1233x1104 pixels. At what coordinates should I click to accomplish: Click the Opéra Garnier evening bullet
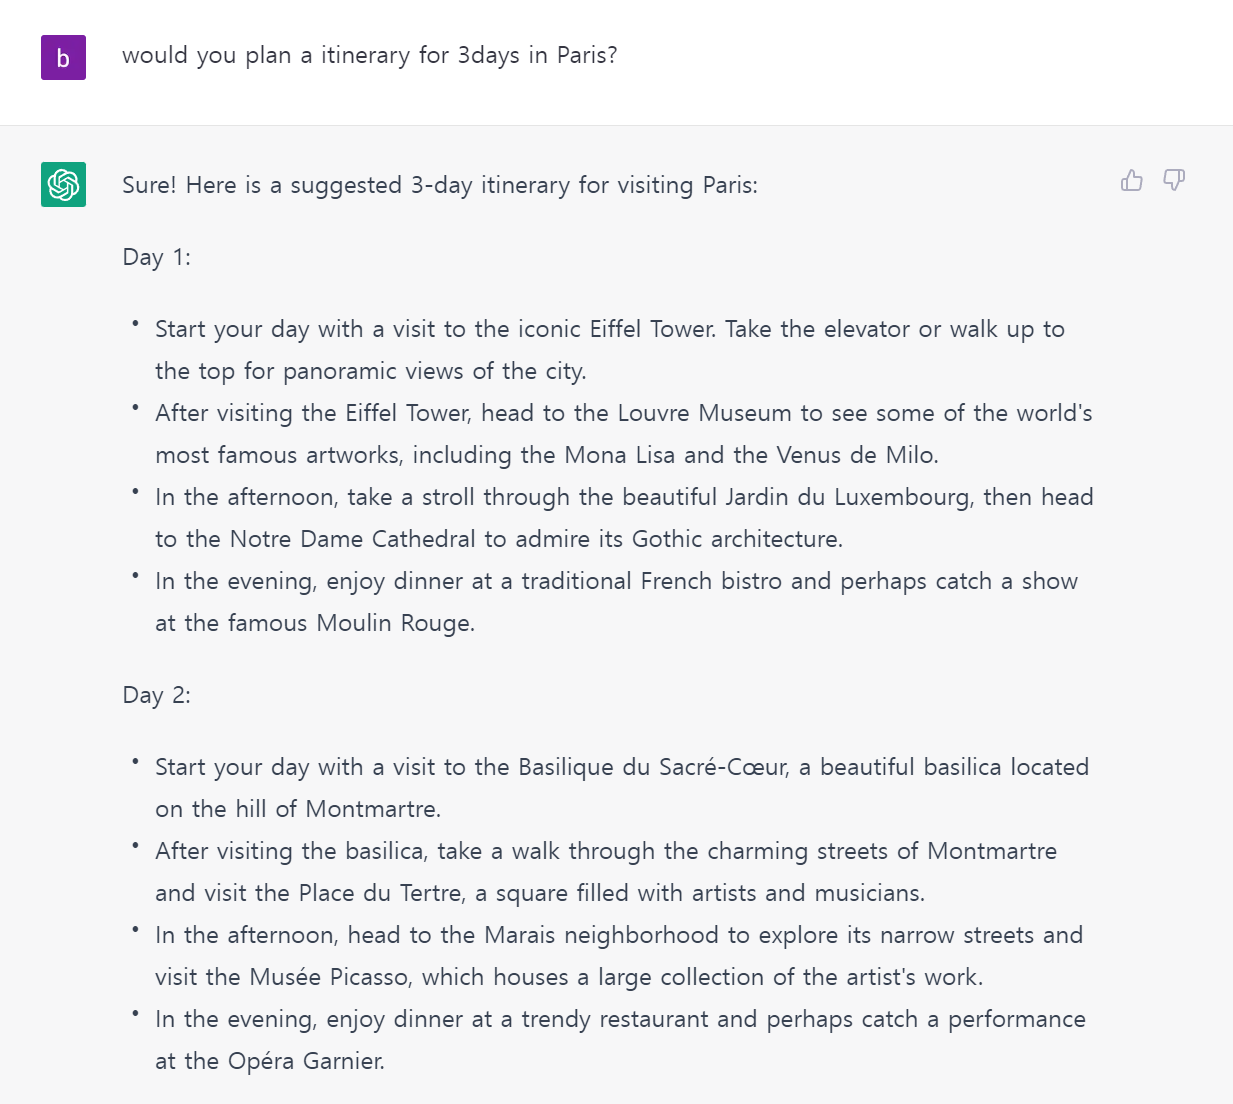coord(620,1019)
